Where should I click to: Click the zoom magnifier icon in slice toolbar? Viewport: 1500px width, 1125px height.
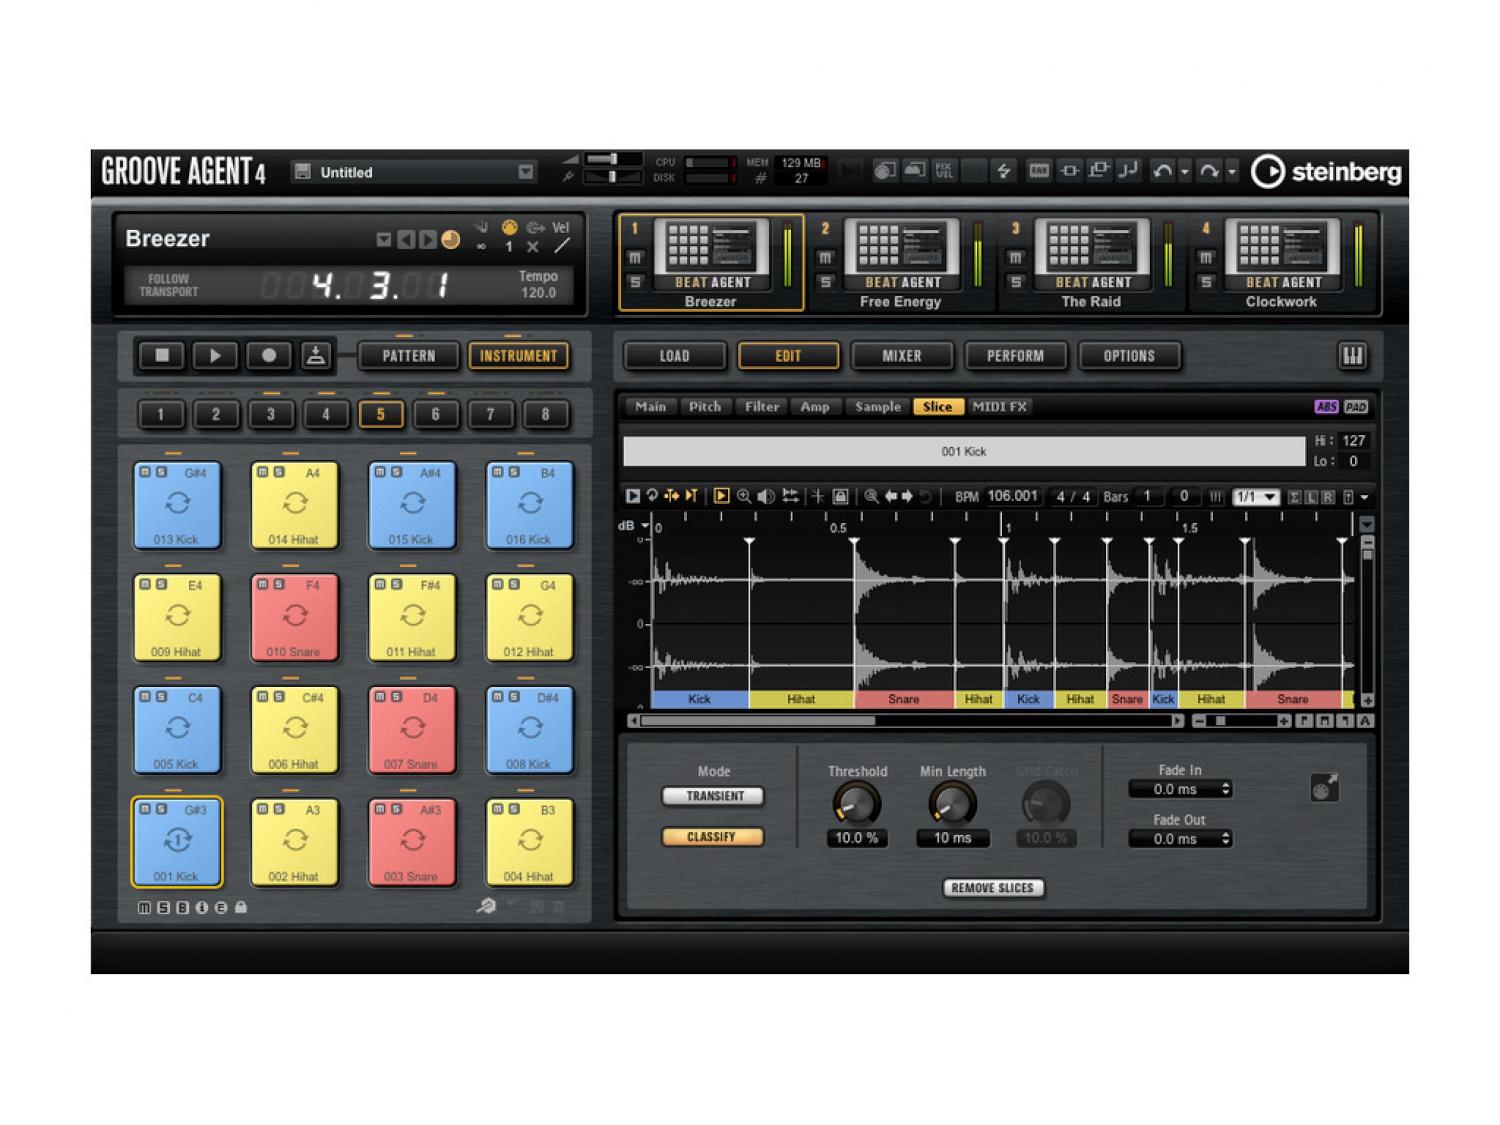click(744, 496)
